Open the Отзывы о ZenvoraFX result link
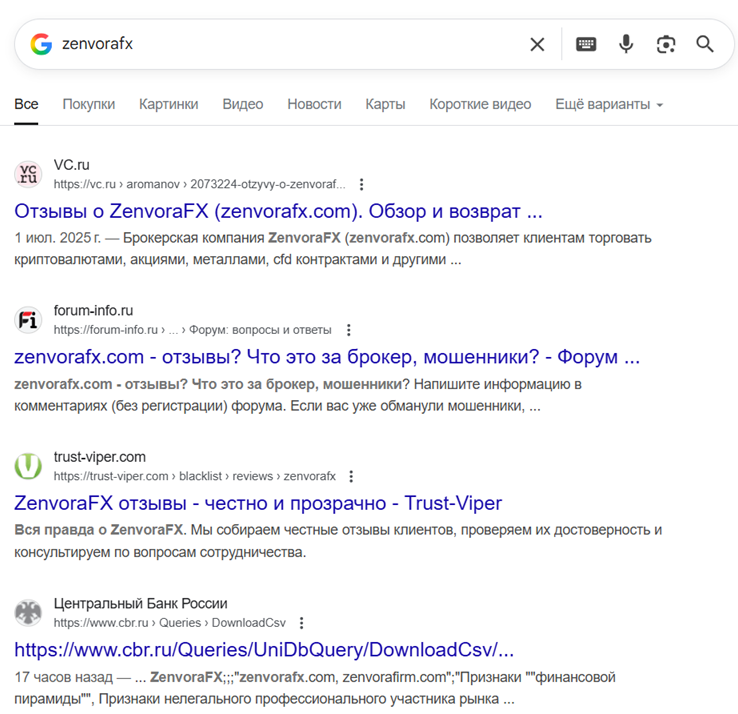738x714 pixels. pyautogui.click(x=278, y=212)
